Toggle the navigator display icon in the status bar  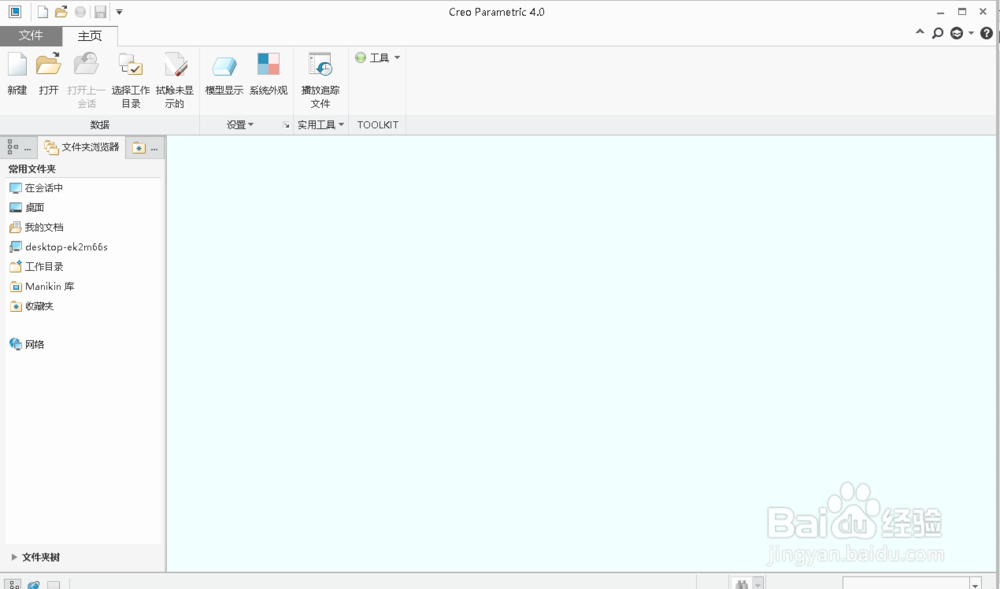(13, 584)
